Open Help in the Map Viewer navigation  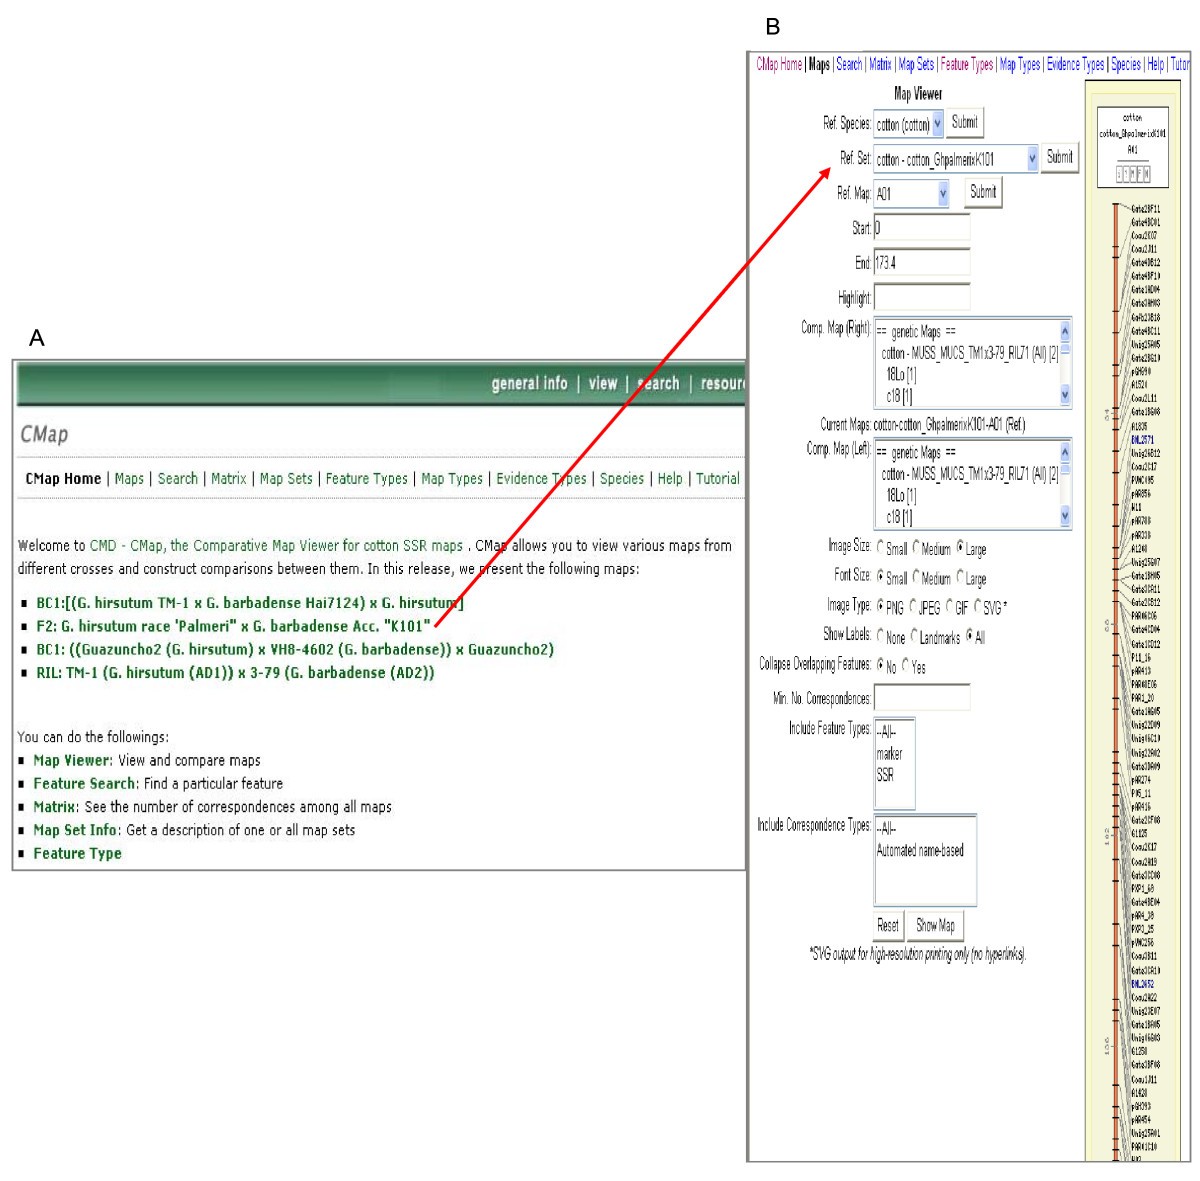1156,65
